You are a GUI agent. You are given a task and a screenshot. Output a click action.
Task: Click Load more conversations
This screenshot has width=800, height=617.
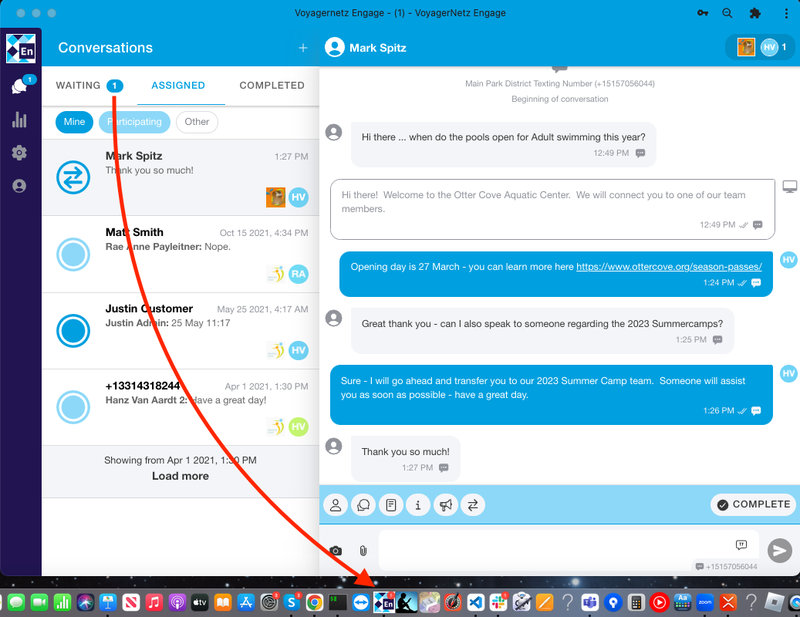coord(180,476)
